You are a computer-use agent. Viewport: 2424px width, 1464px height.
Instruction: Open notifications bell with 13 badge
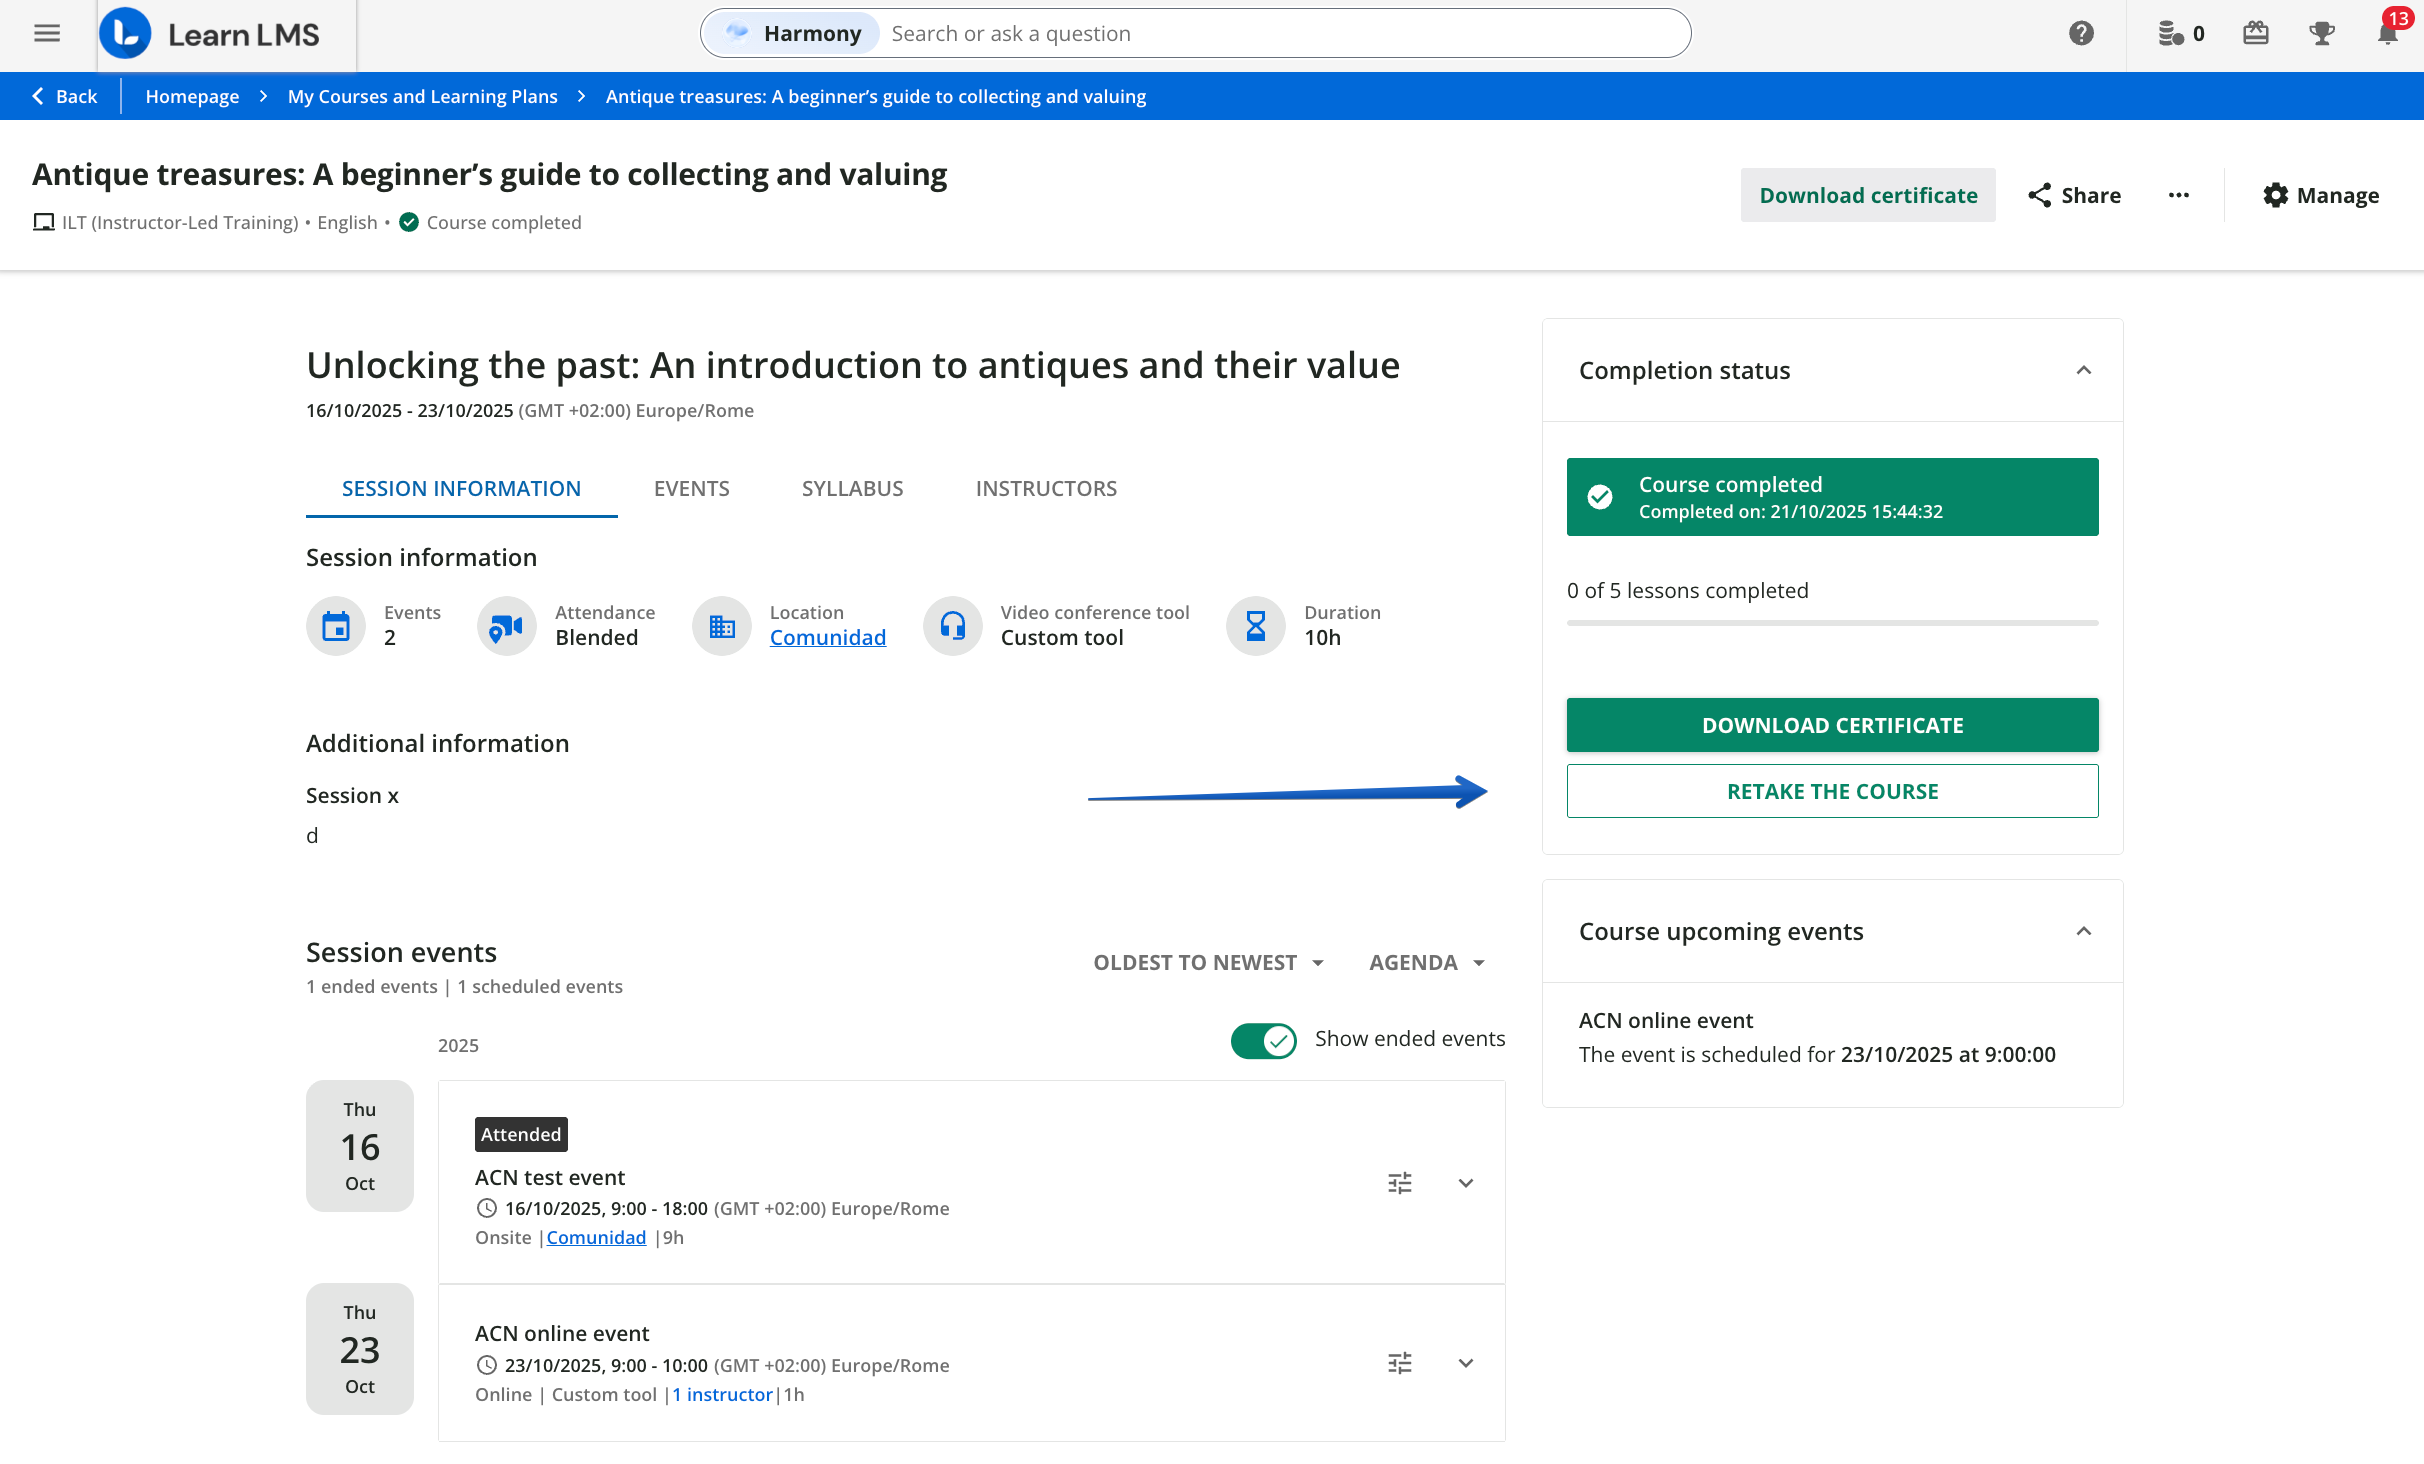pos(2388,34)
